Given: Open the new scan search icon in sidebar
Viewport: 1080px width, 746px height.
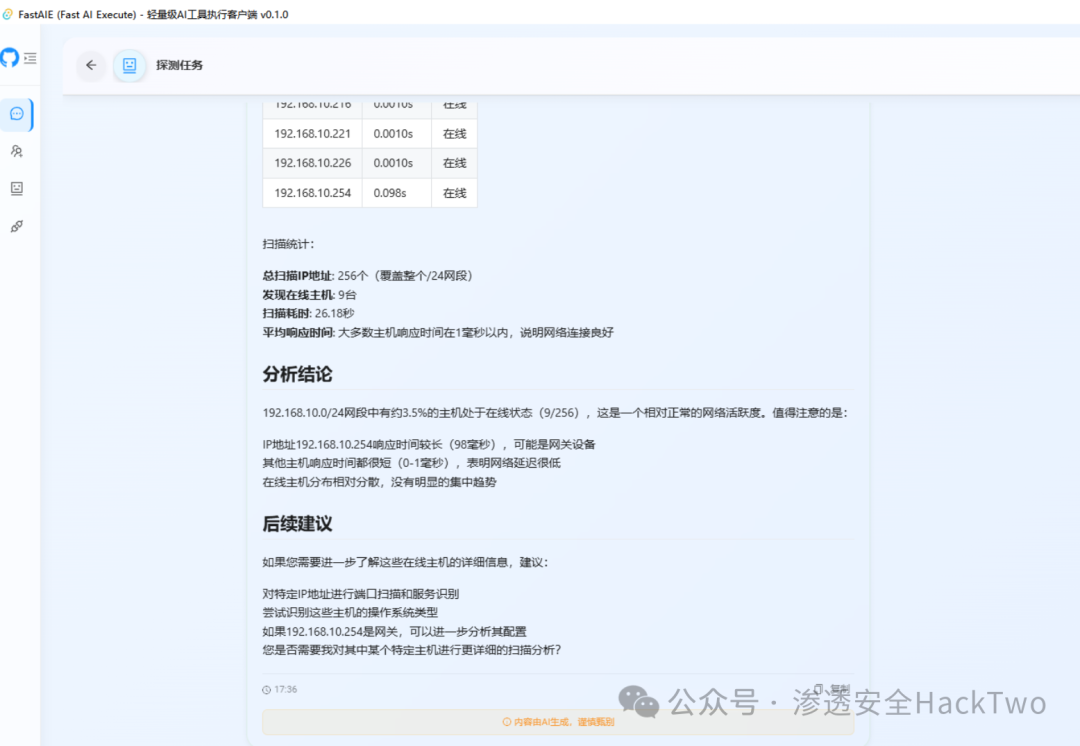Looking at the screenshot, I should pos(16,150).
